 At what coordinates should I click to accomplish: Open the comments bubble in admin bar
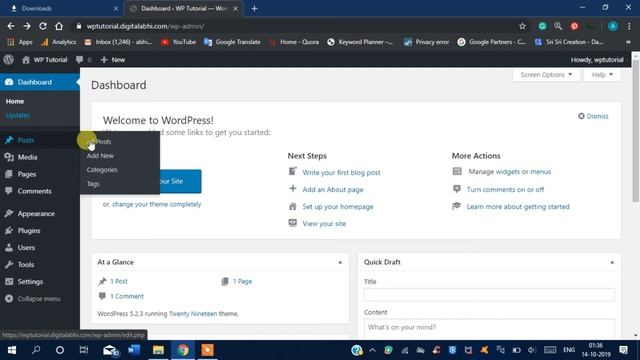point(84,60)
